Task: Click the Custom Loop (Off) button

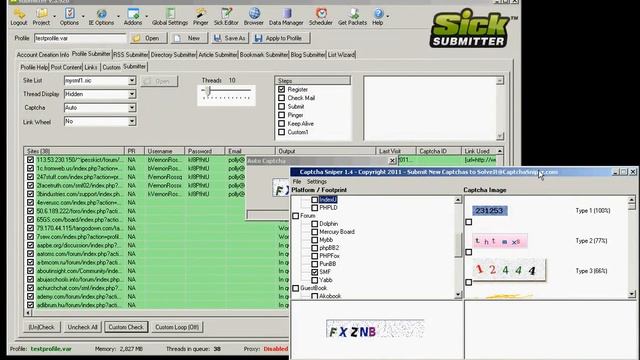Action: point(177,327)
